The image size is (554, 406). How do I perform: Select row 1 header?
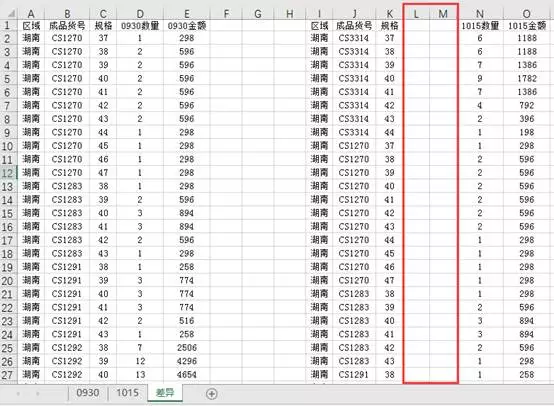click(x=8, y=25)
